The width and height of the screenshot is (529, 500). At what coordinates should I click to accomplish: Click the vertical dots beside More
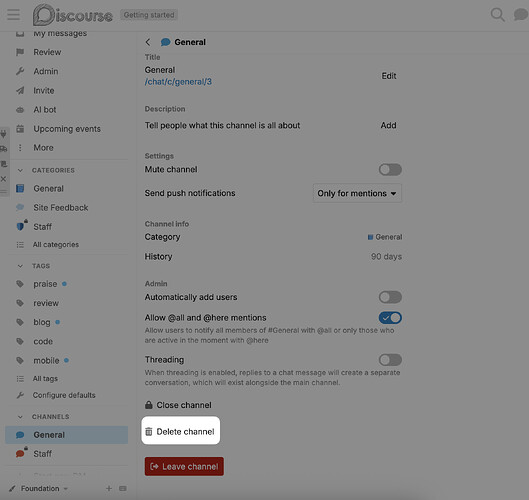click(x=20, y=148)
